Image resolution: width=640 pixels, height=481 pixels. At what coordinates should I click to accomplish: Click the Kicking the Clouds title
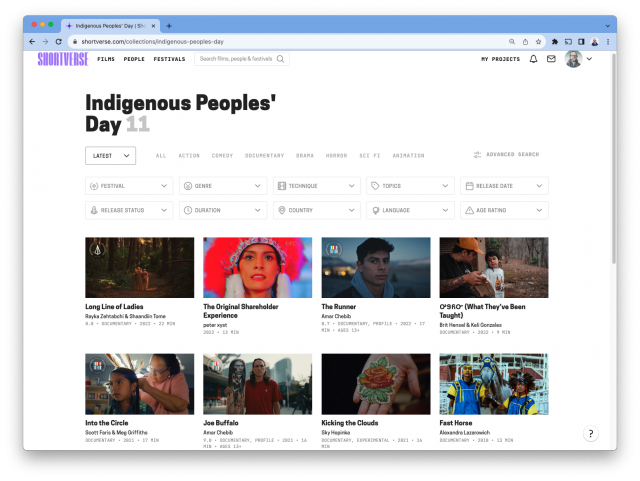pos(350,423)
